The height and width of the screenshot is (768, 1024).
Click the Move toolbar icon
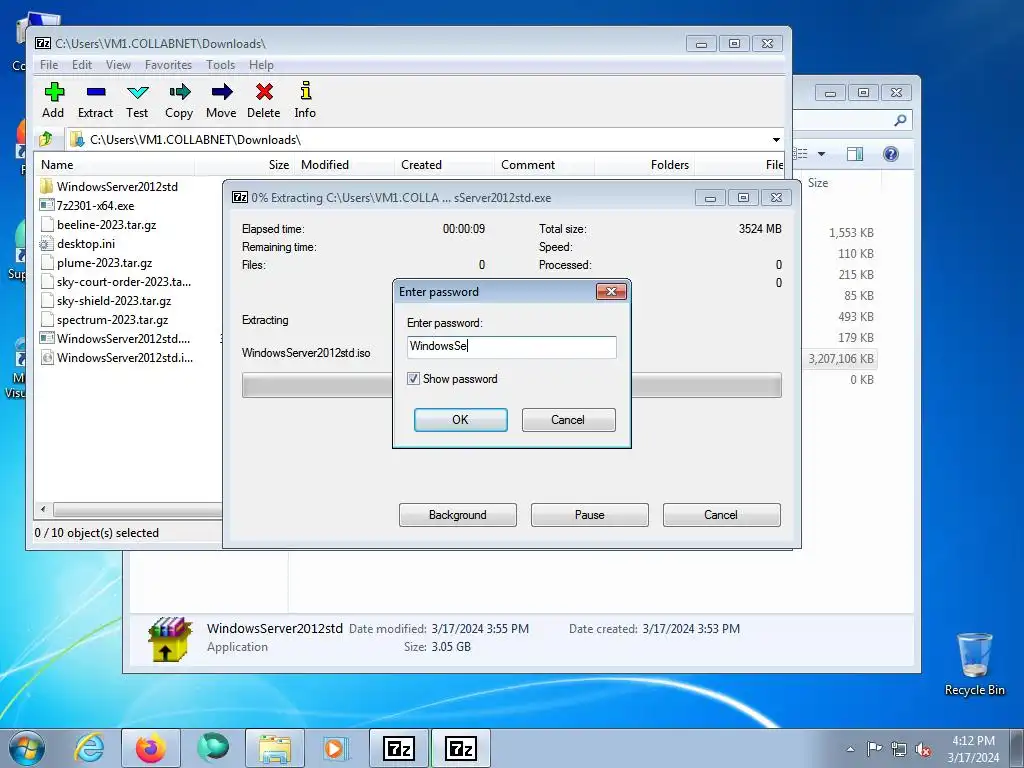[x=221, y=92]
